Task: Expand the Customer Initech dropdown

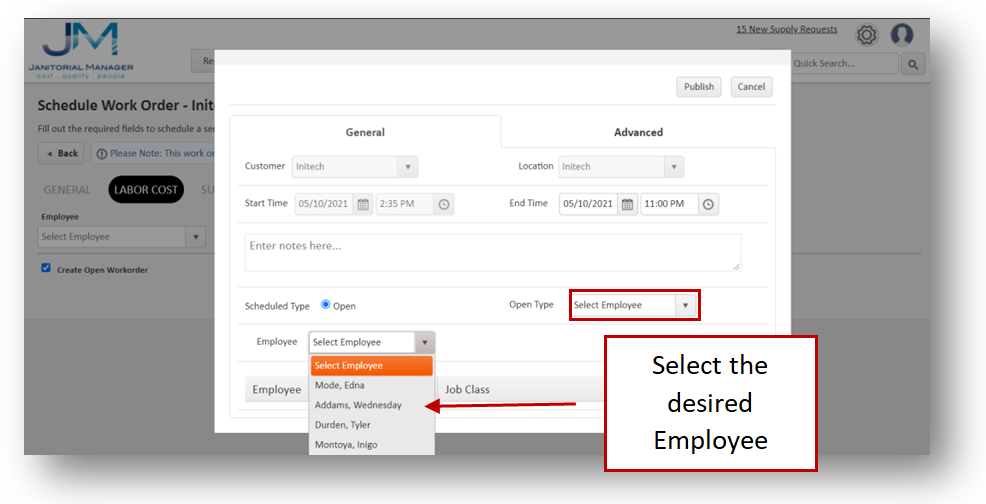Action: 407,167
